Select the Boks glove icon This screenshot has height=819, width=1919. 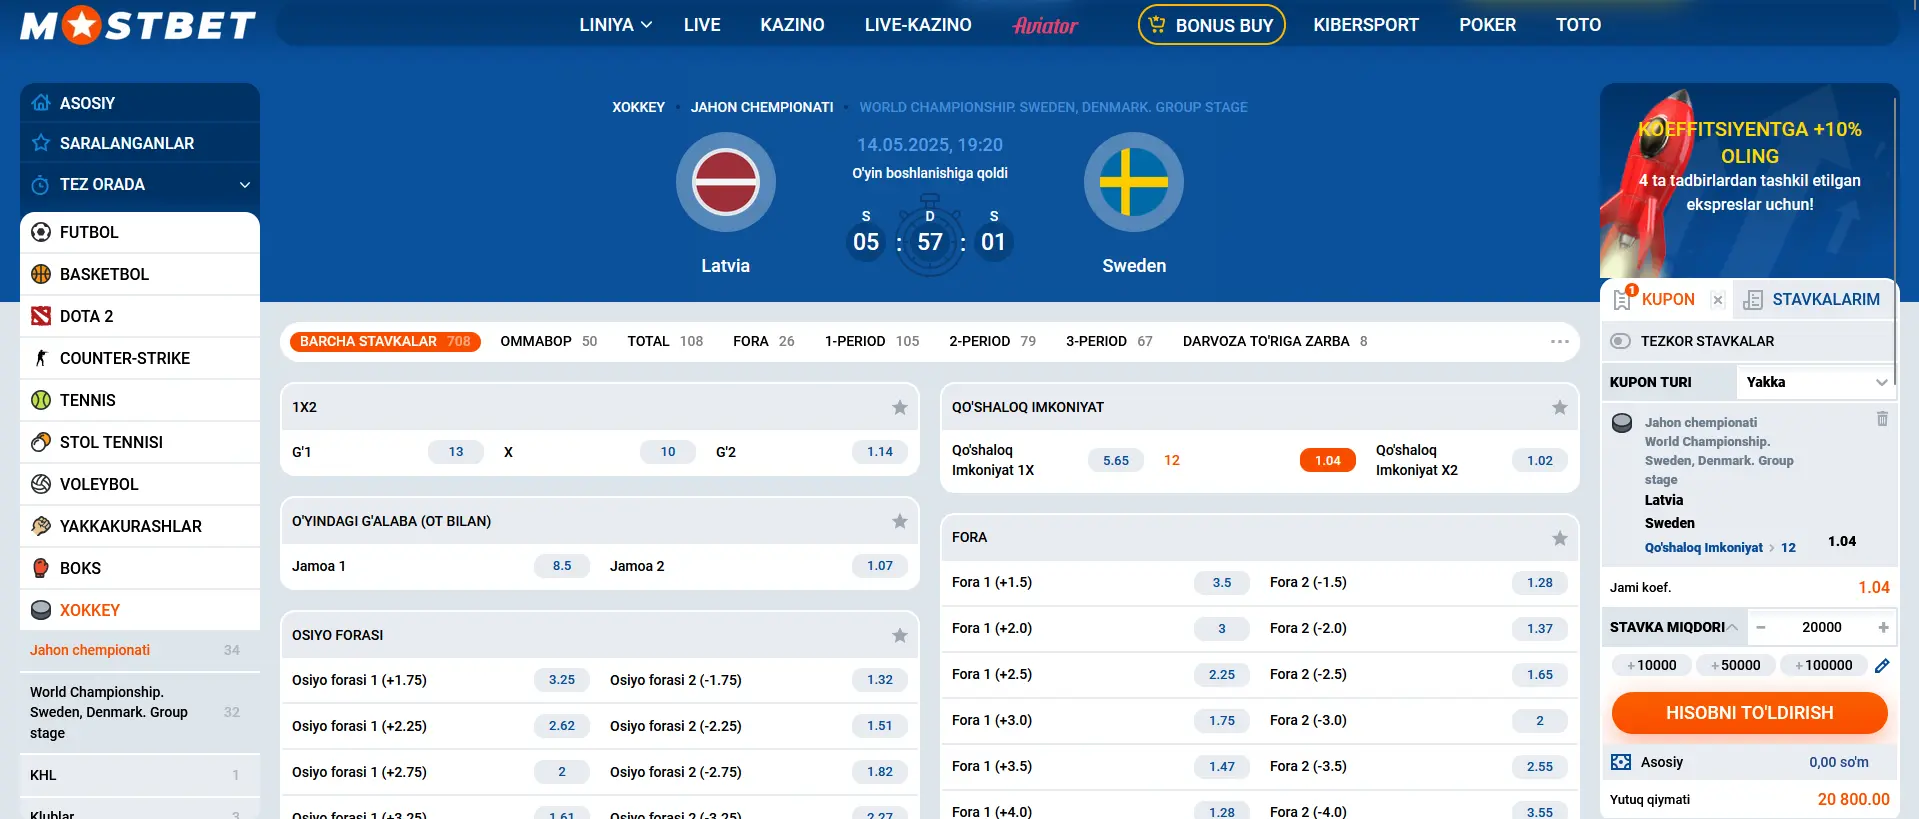(41, 568)
